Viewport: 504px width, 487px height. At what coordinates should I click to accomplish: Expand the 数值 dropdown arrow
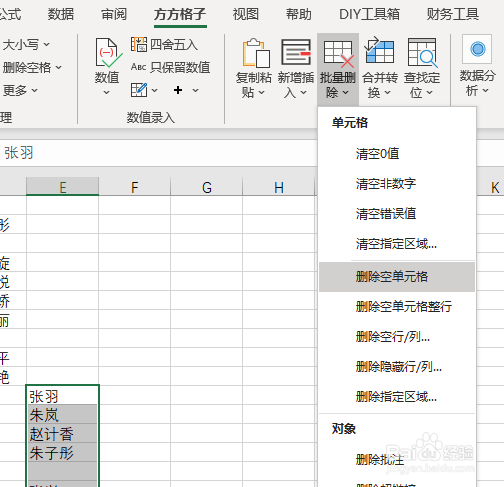pos(106,92)
